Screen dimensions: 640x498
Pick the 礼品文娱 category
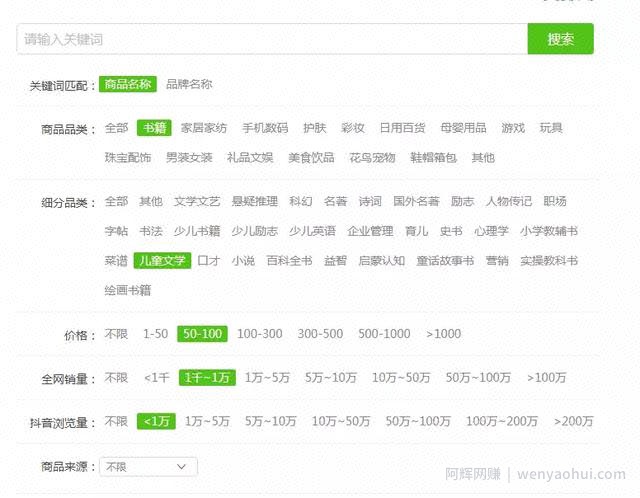(x=250, y=158)
